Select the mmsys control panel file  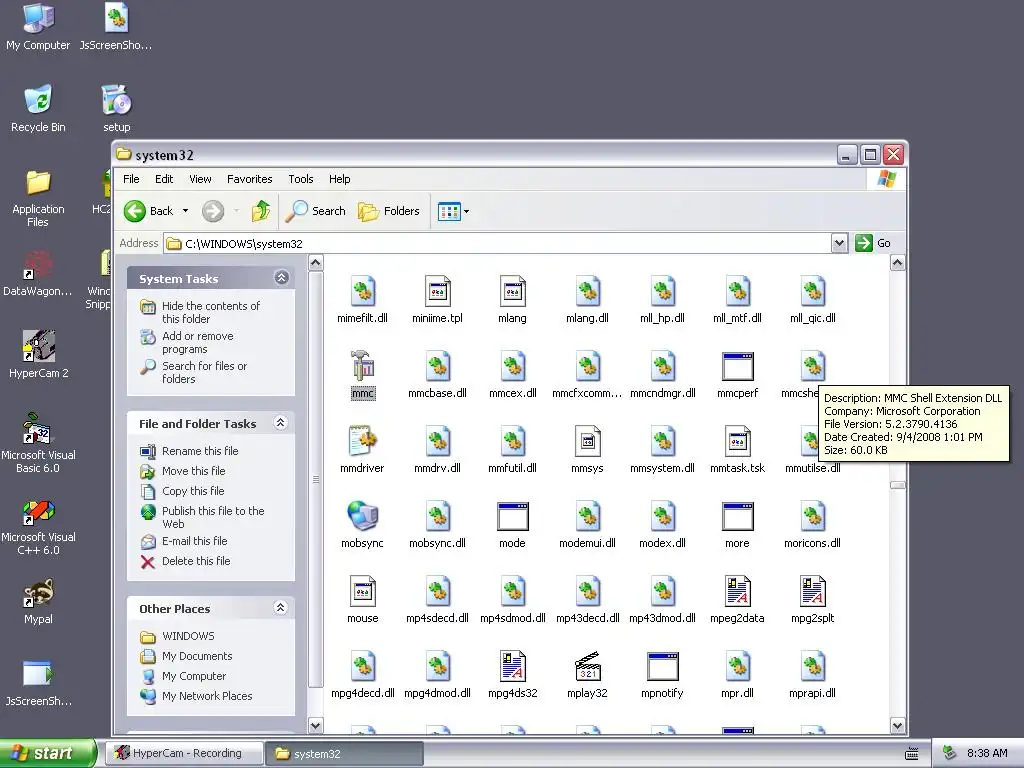pyautogui.click(x=587, y=450)
